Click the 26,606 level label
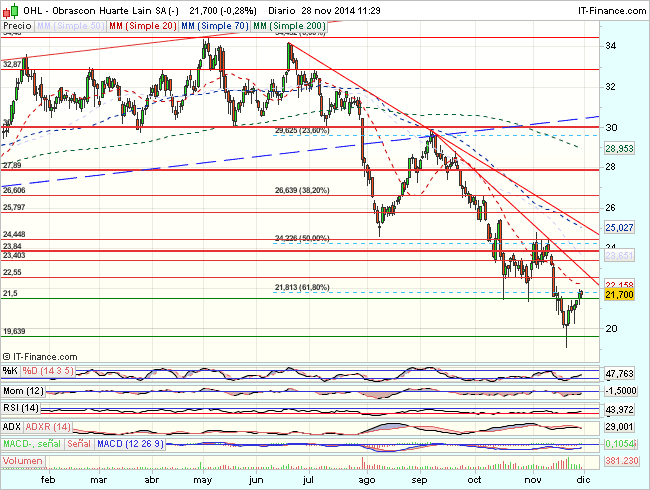The image size is (650, 490). click(x=14, y=190)
